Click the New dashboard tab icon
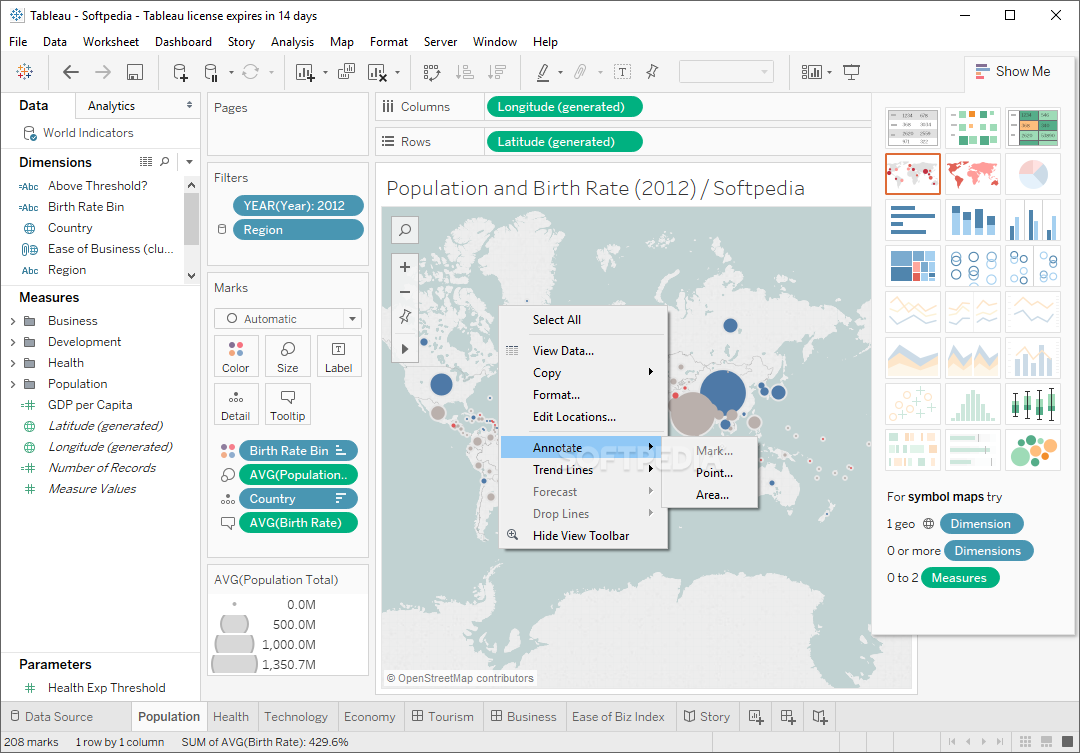1080x753 pixels. click(788, 716)
